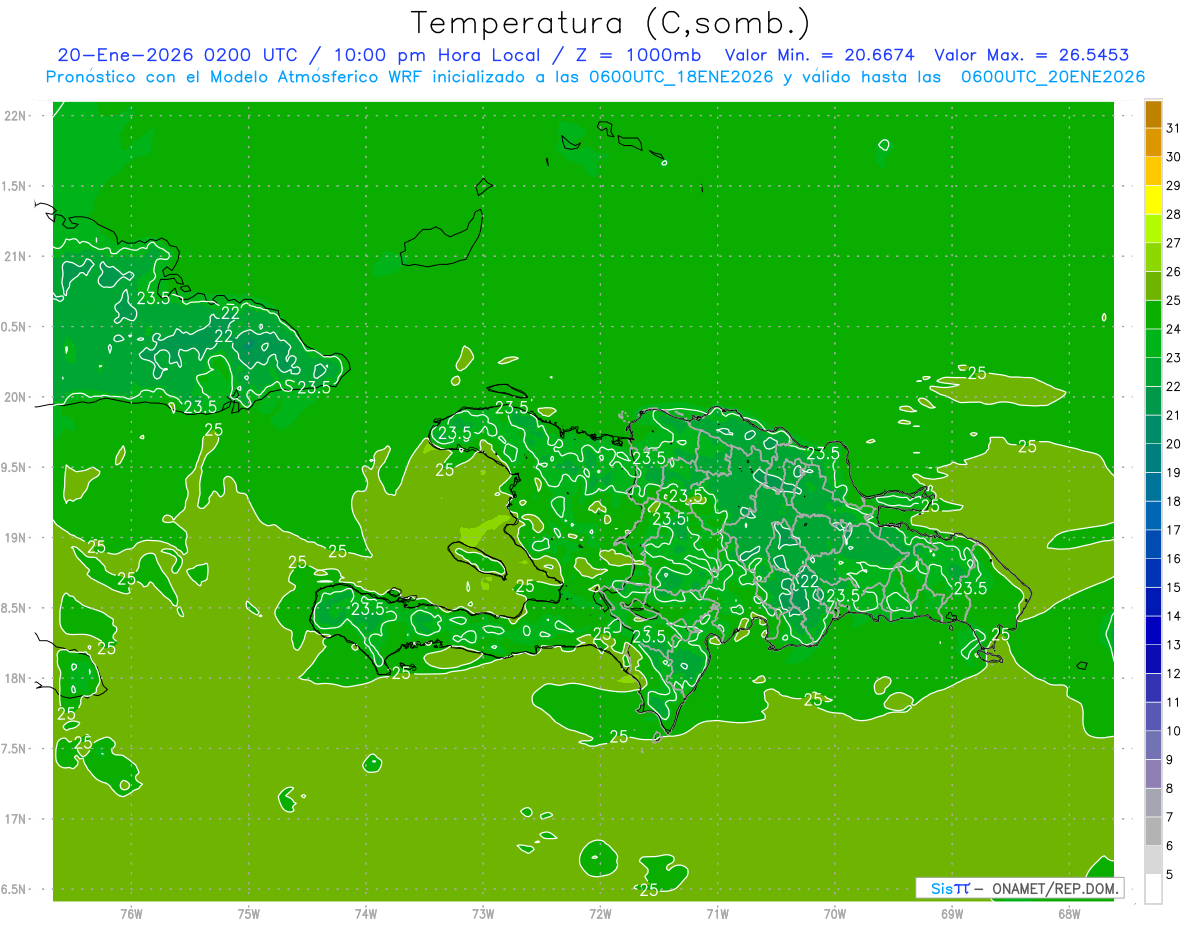Click the green legend swatch between 24 and 25
The height and width of the screenshot is (927, 1200).
(1153, 315)
